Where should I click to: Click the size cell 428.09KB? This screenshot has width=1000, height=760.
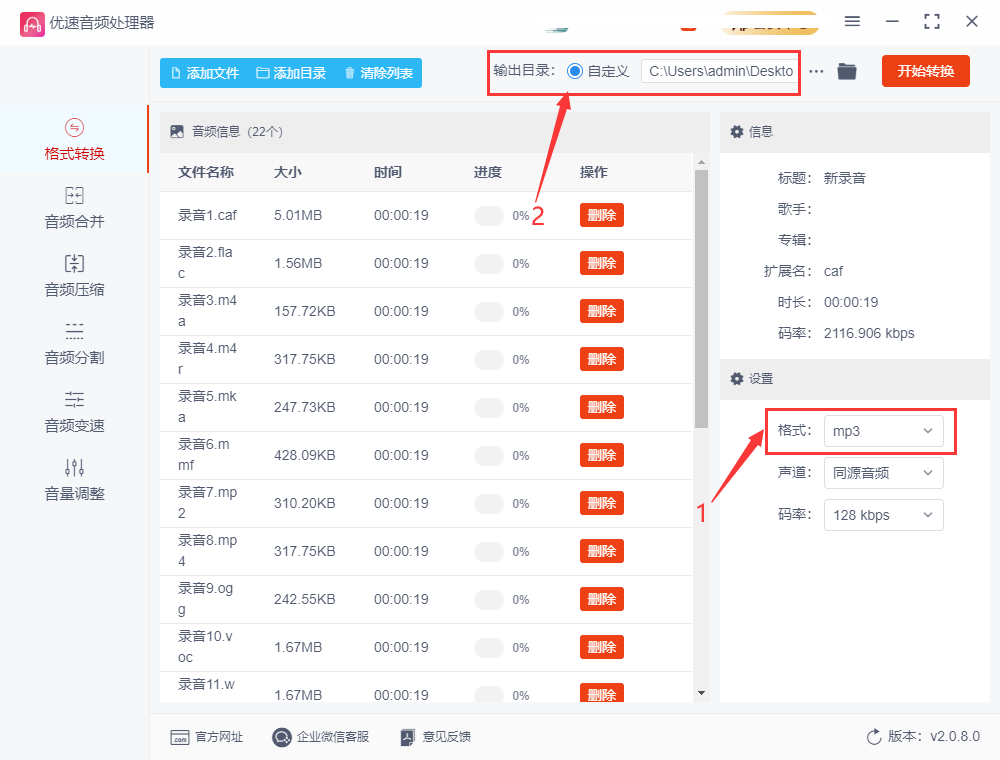(304, 455)
